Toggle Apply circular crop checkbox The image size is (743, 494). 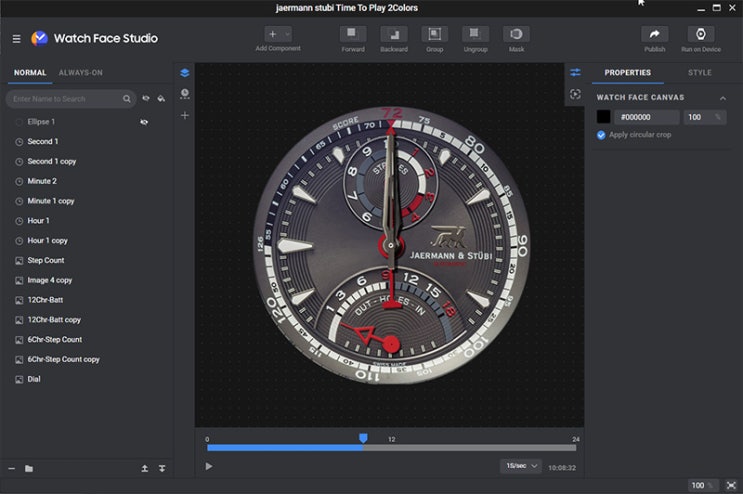point(601,135)
